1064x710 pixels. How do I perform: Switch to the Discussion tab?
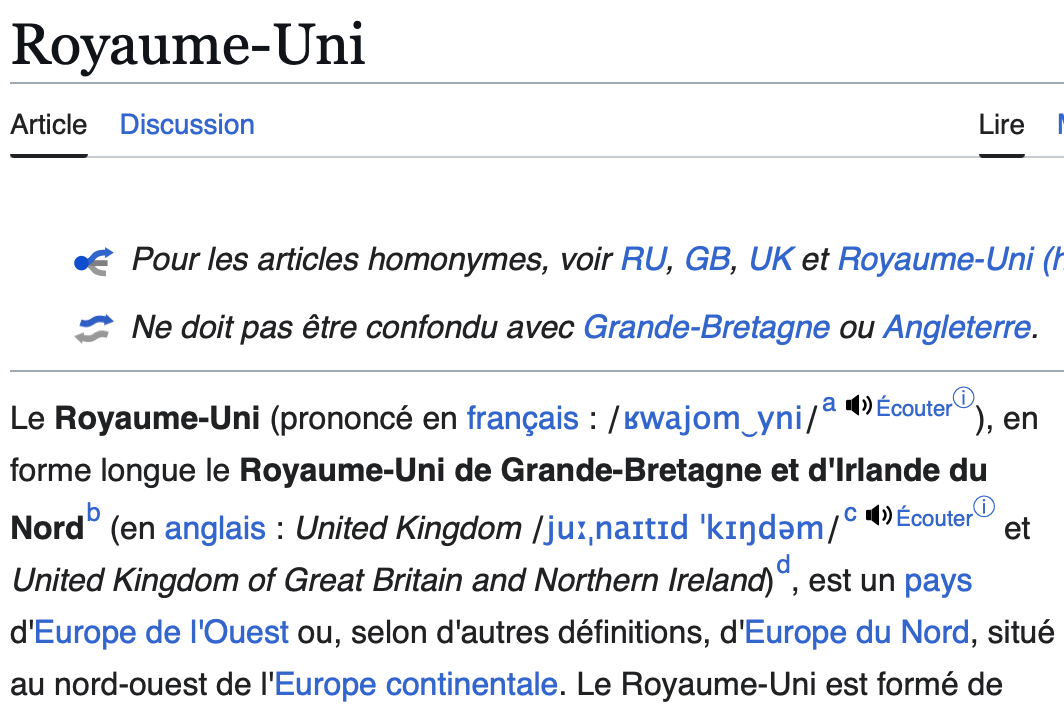coord(187,125)
